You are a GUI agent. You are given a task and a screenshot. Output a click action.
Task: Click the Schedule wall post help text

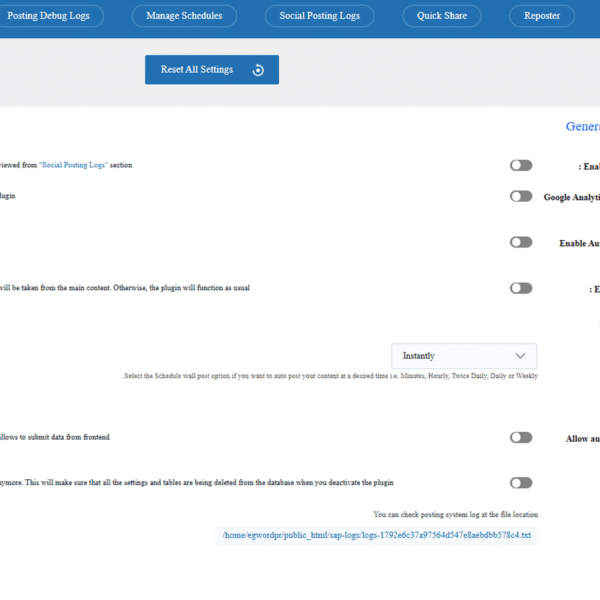(330, 376)
